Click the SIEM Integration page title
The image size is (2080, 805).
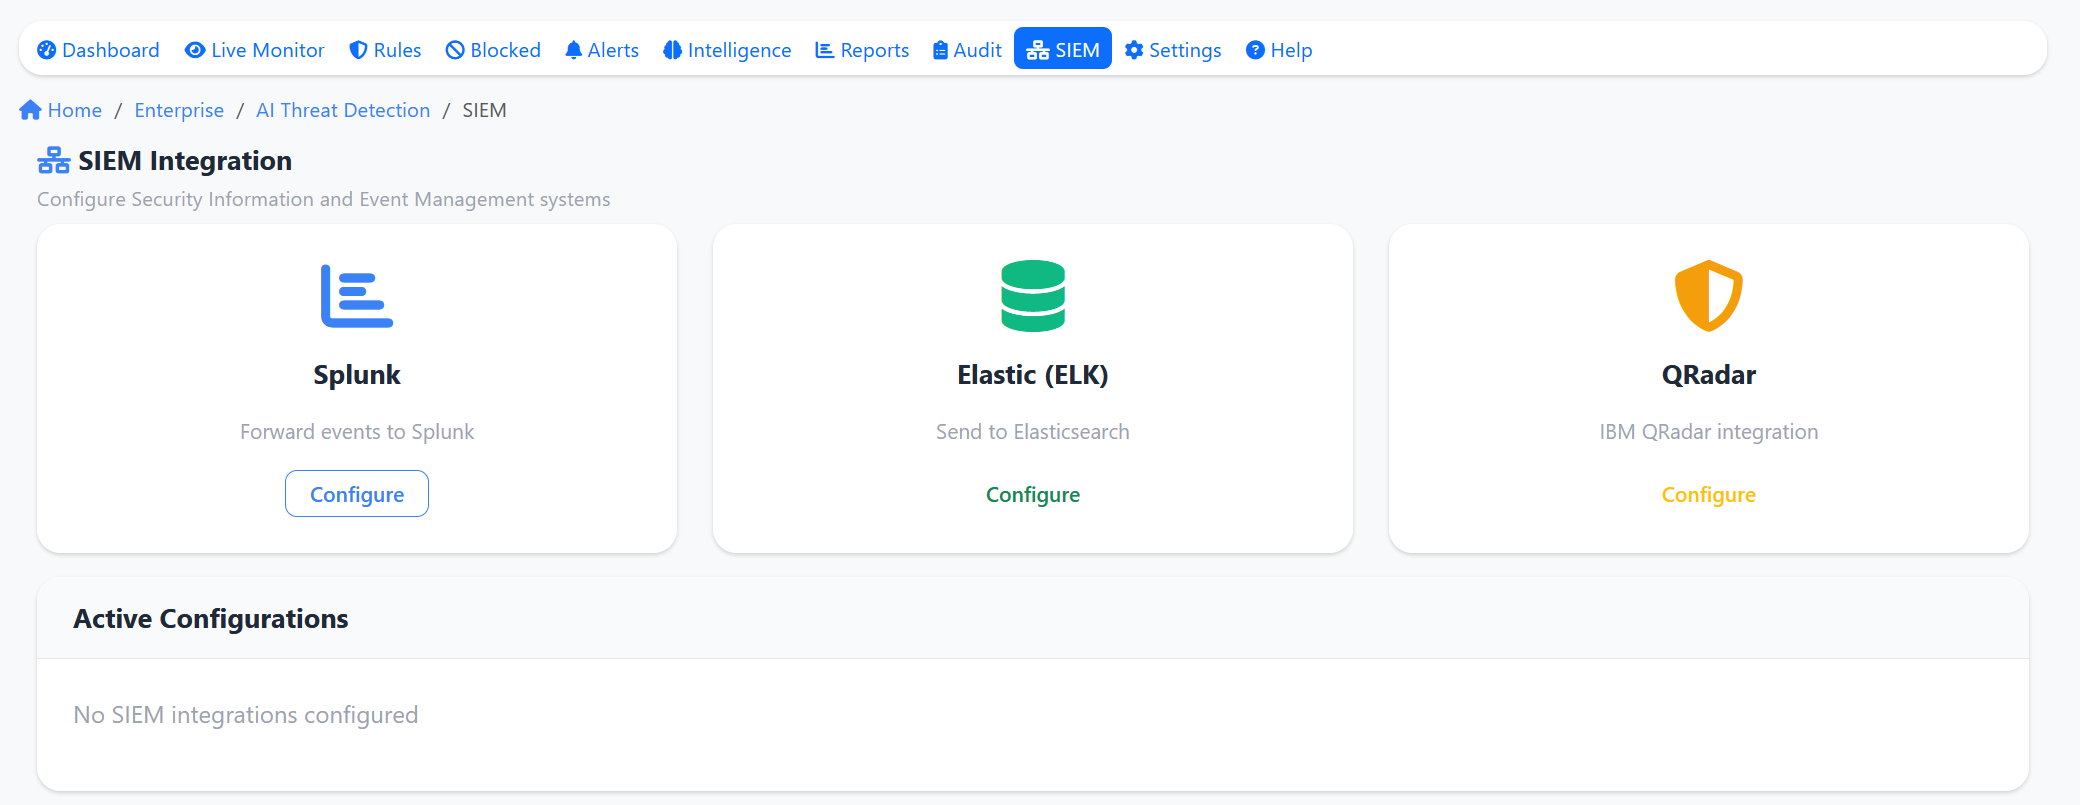pyautogui.click(x=185, y=161)
